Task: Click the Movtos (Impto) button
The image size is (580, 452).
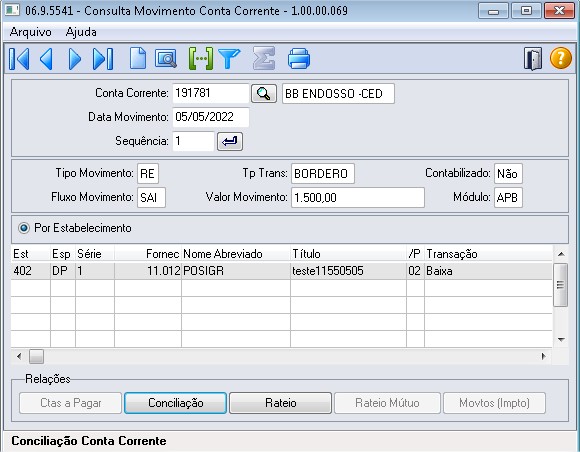Action: (x=494, y=403)
